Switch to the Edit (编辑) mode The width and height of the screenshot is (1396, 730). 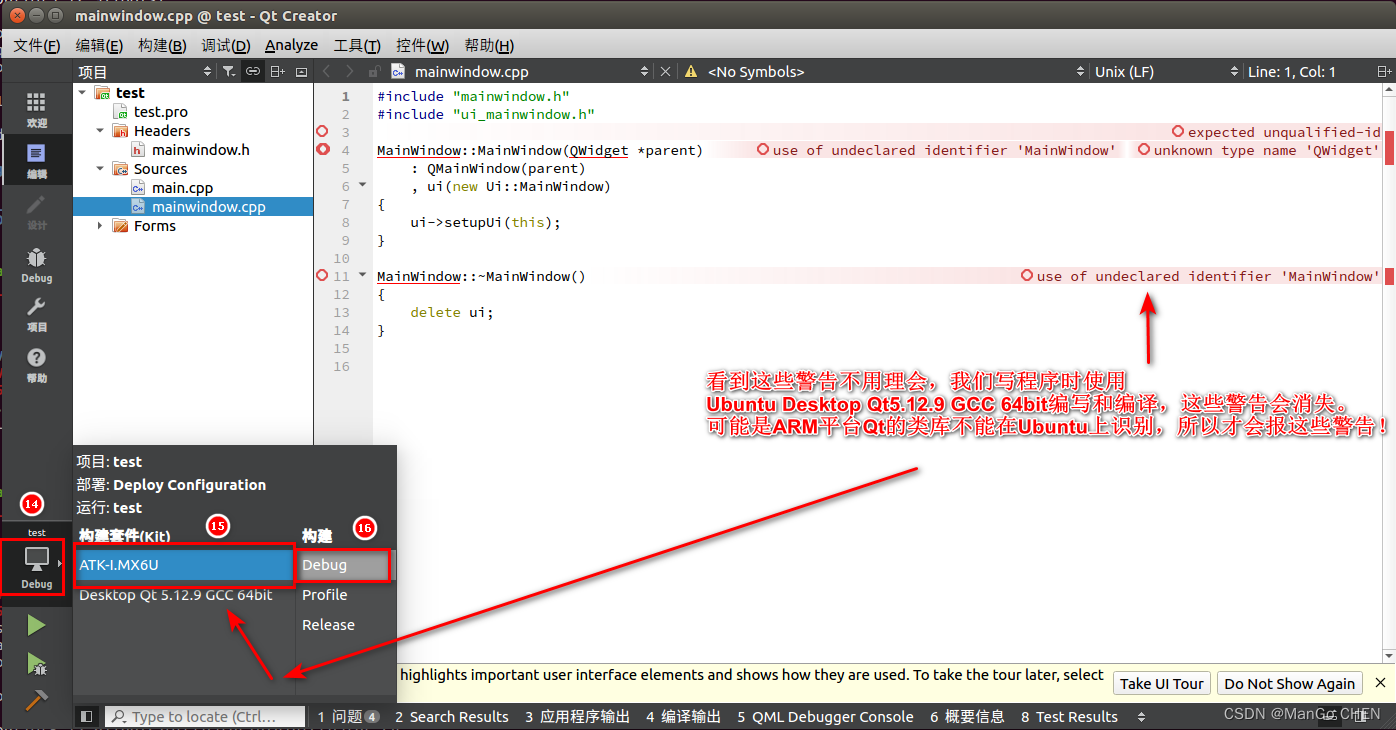(36, 160)
